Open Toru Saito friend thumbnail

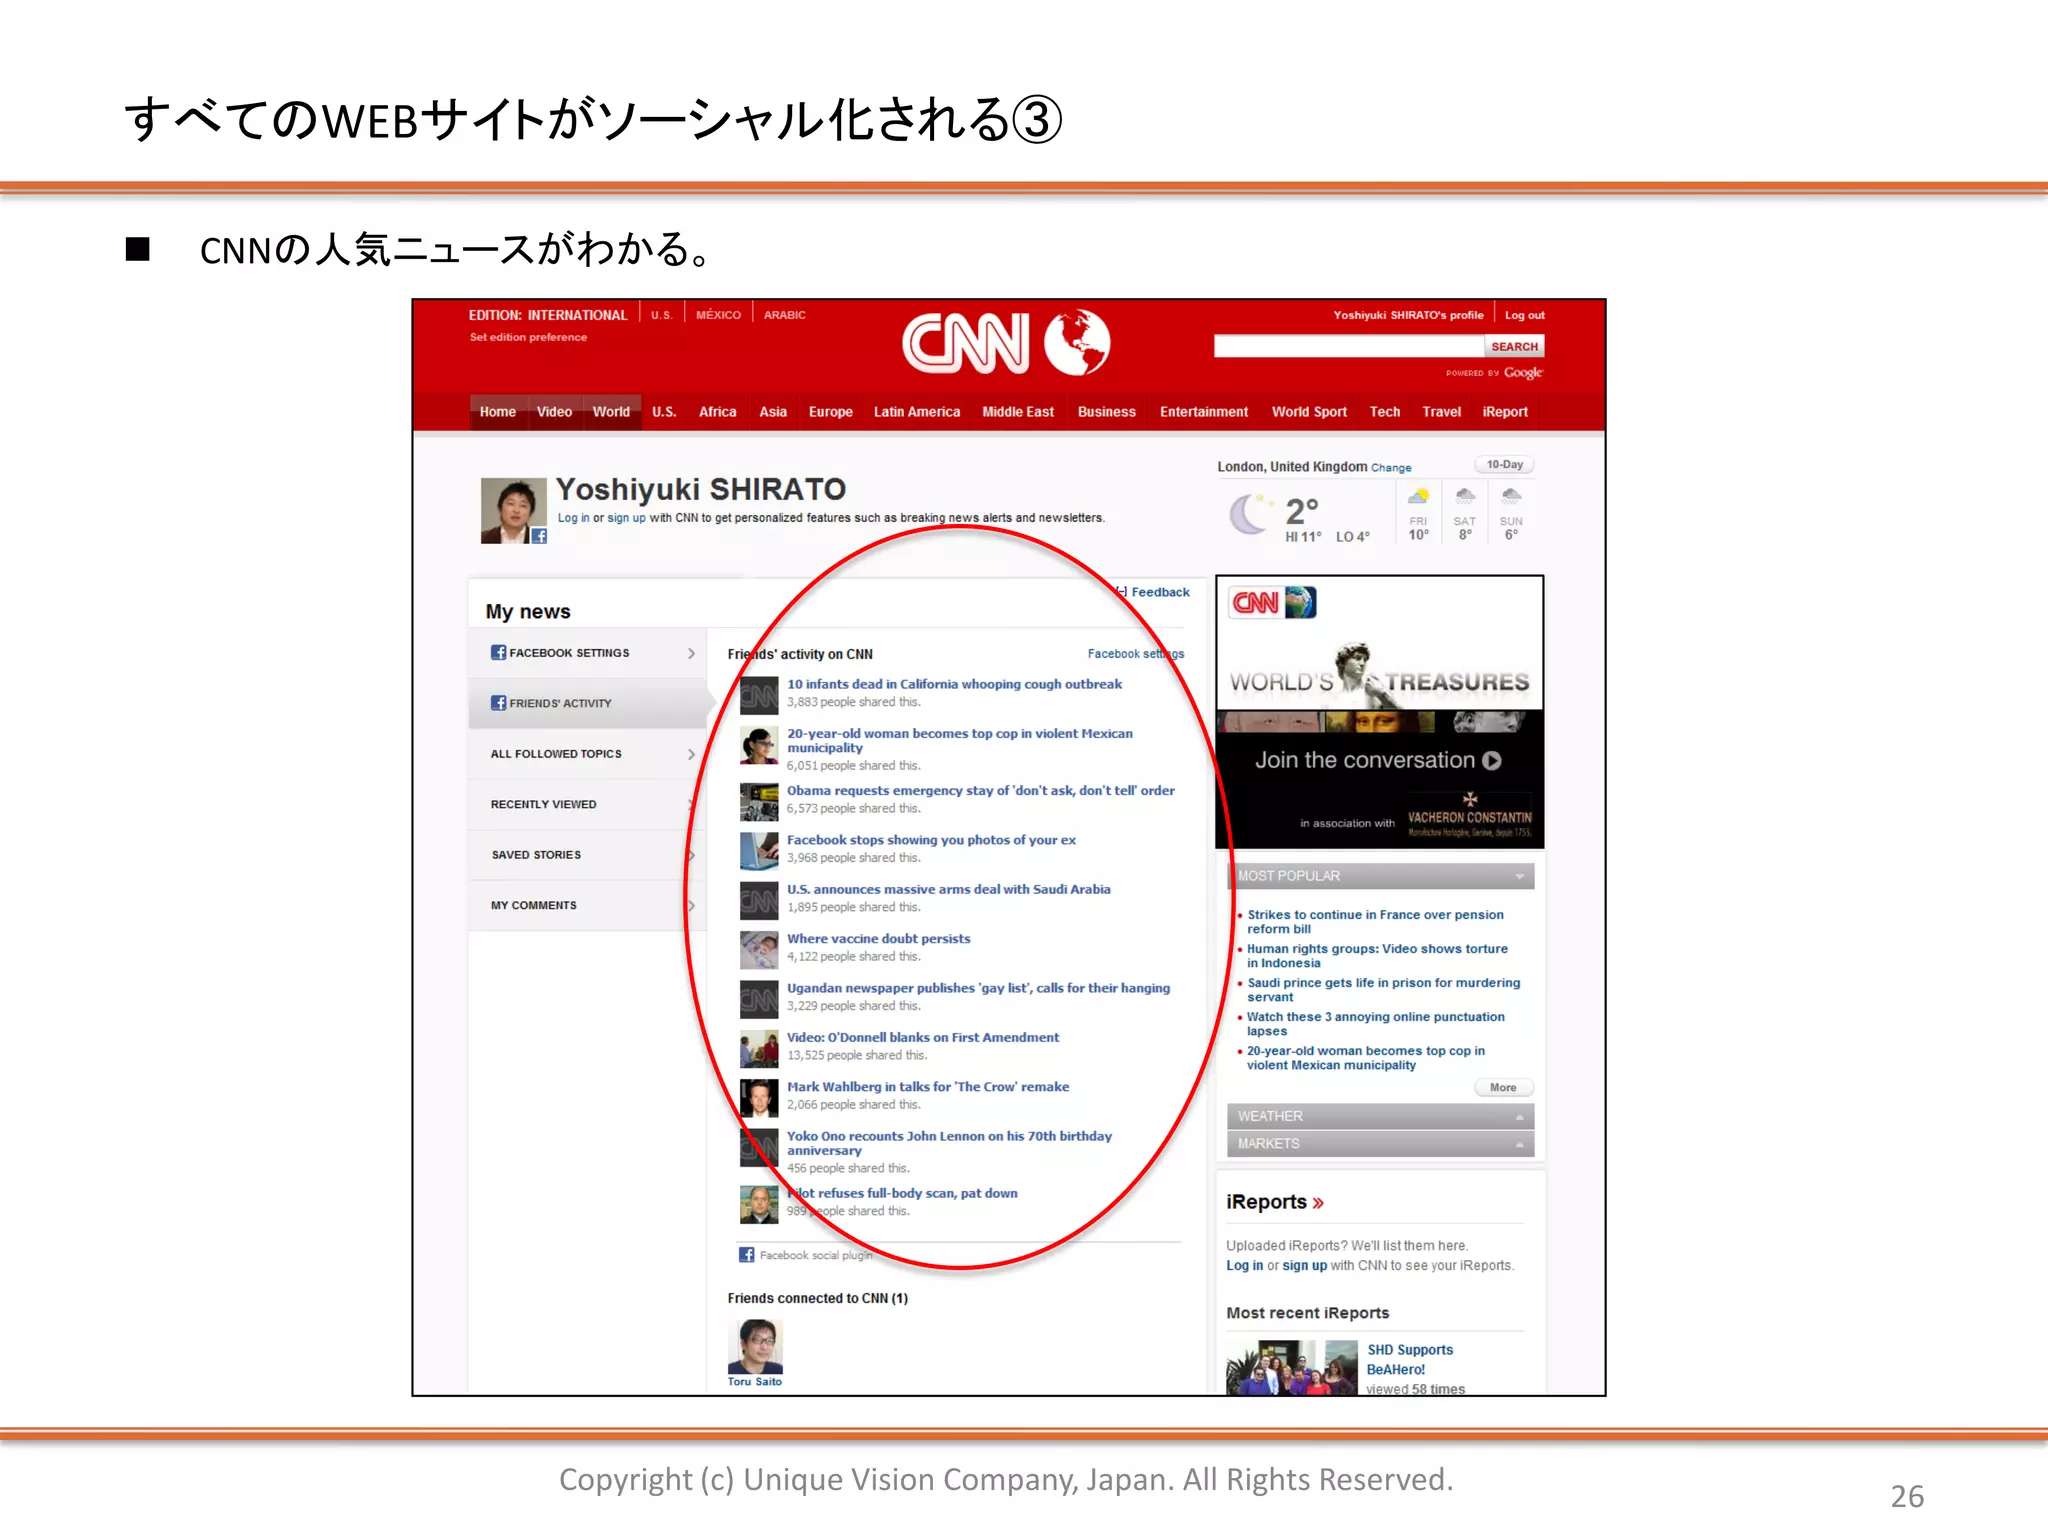pos(756,1346)
